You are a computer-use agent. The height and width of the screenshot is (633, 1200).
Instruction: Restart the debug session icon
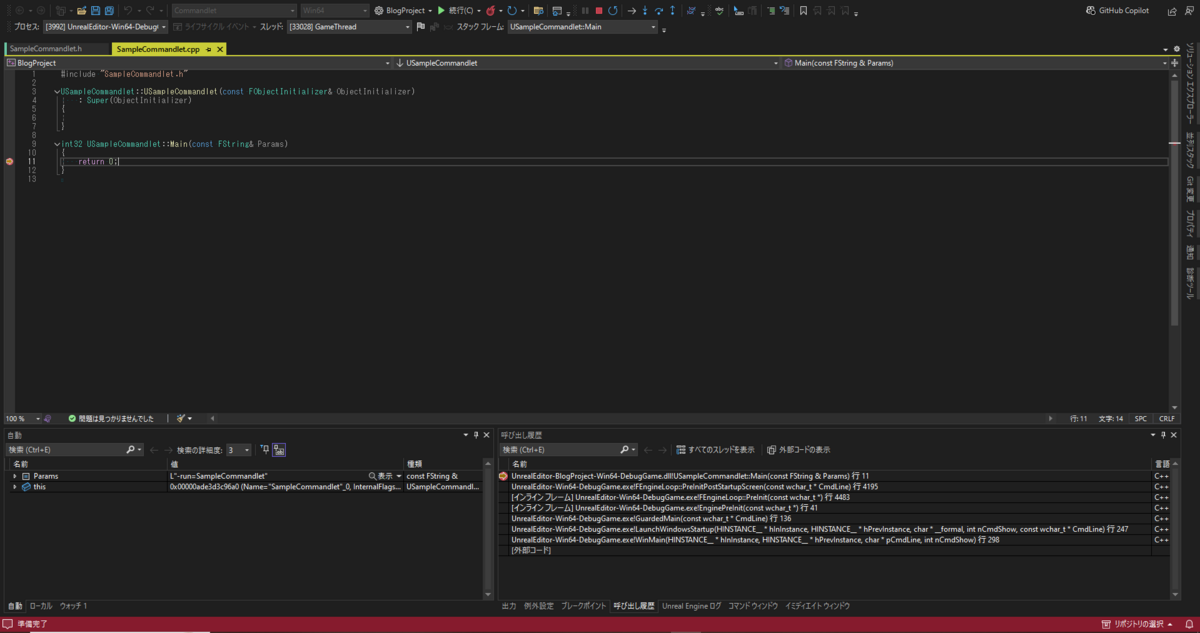(614, 10)
